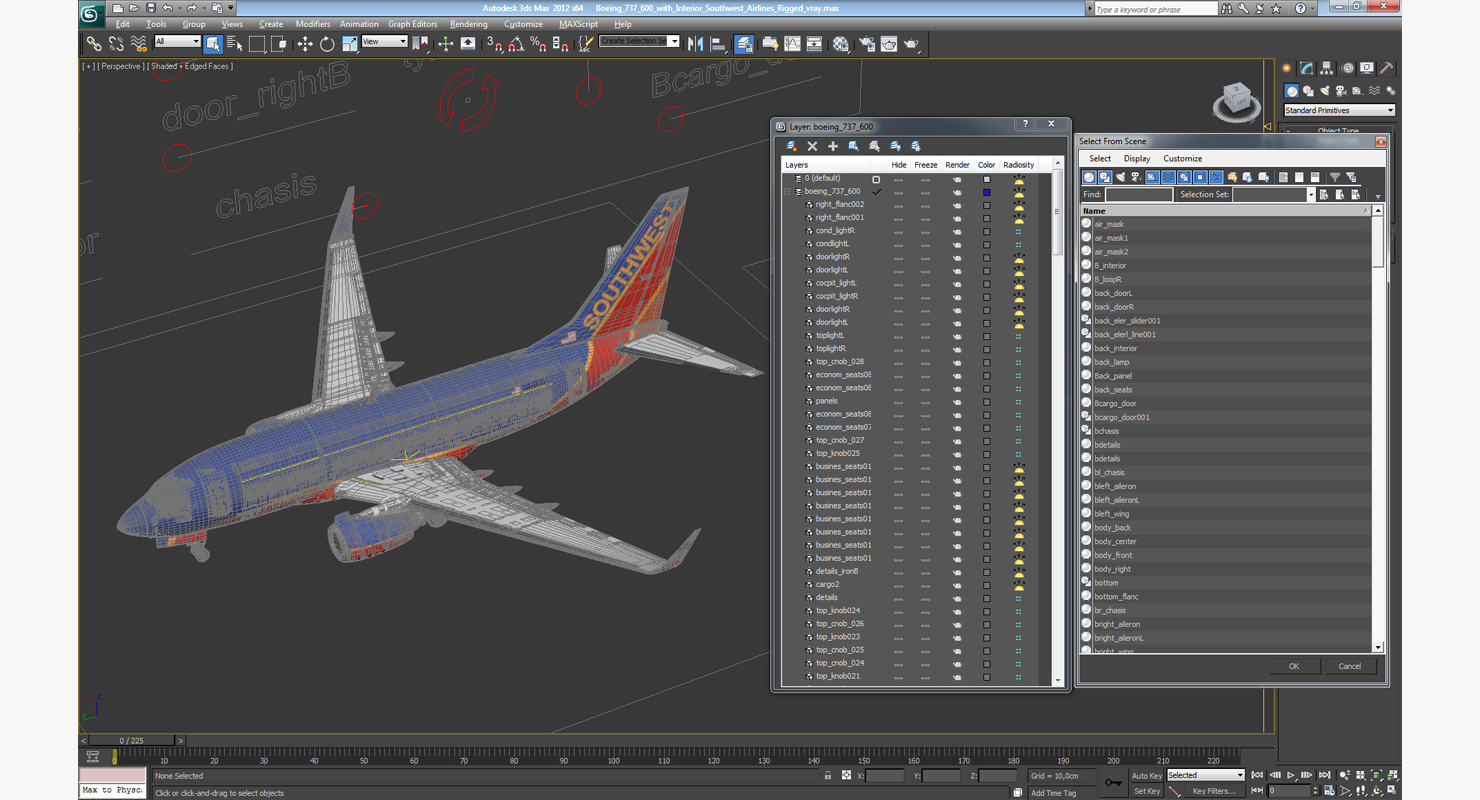The height and width of the screenshot is (800, 1480).
Task: Activate the Select Object tool
Action: 213,44
